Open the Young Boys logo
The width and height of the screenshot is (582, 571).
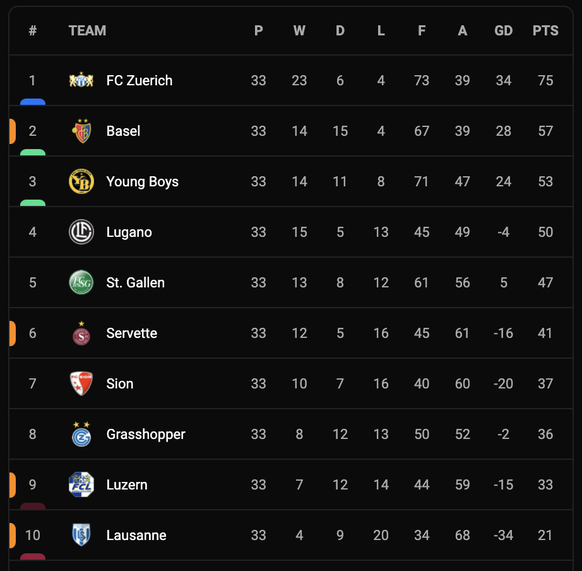[81, 181]
